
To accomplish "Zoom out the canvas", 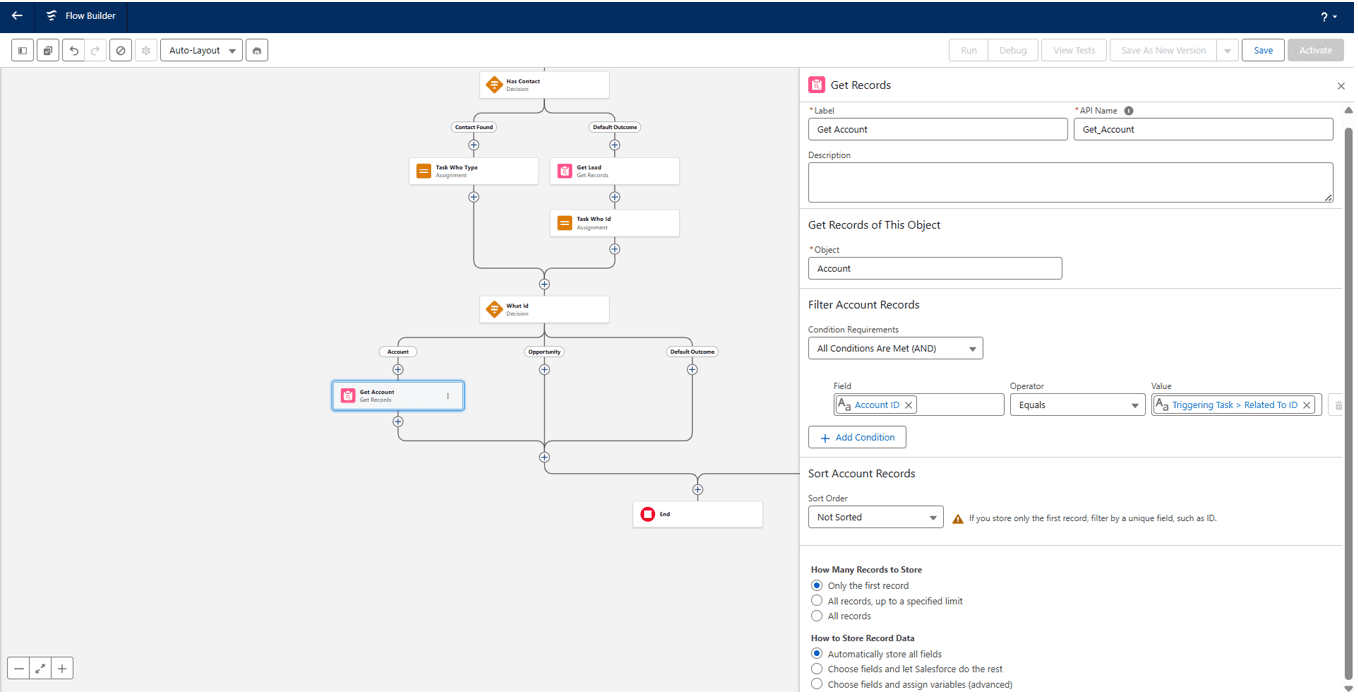I will click(19, 669).
